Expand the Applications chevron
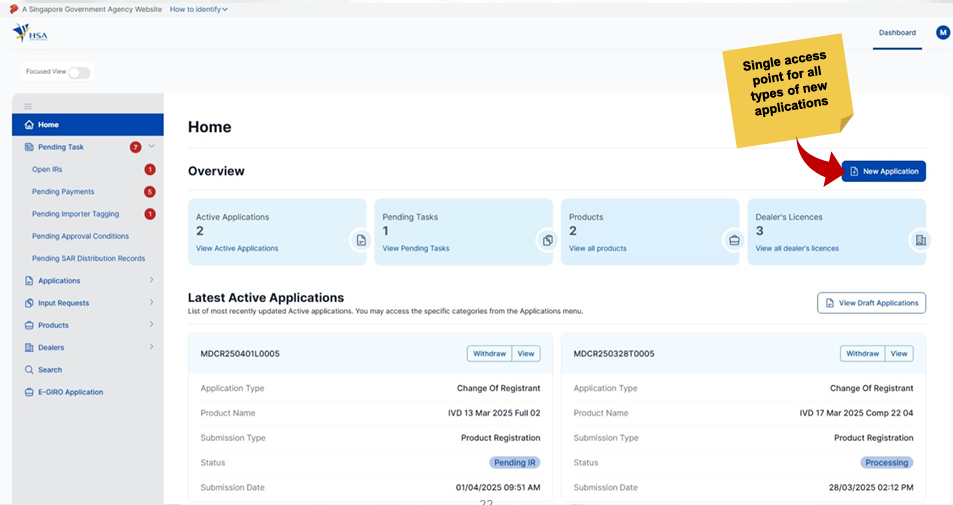Screen dimensions: 953x505 pyautogui.click(x=151, y=280)
